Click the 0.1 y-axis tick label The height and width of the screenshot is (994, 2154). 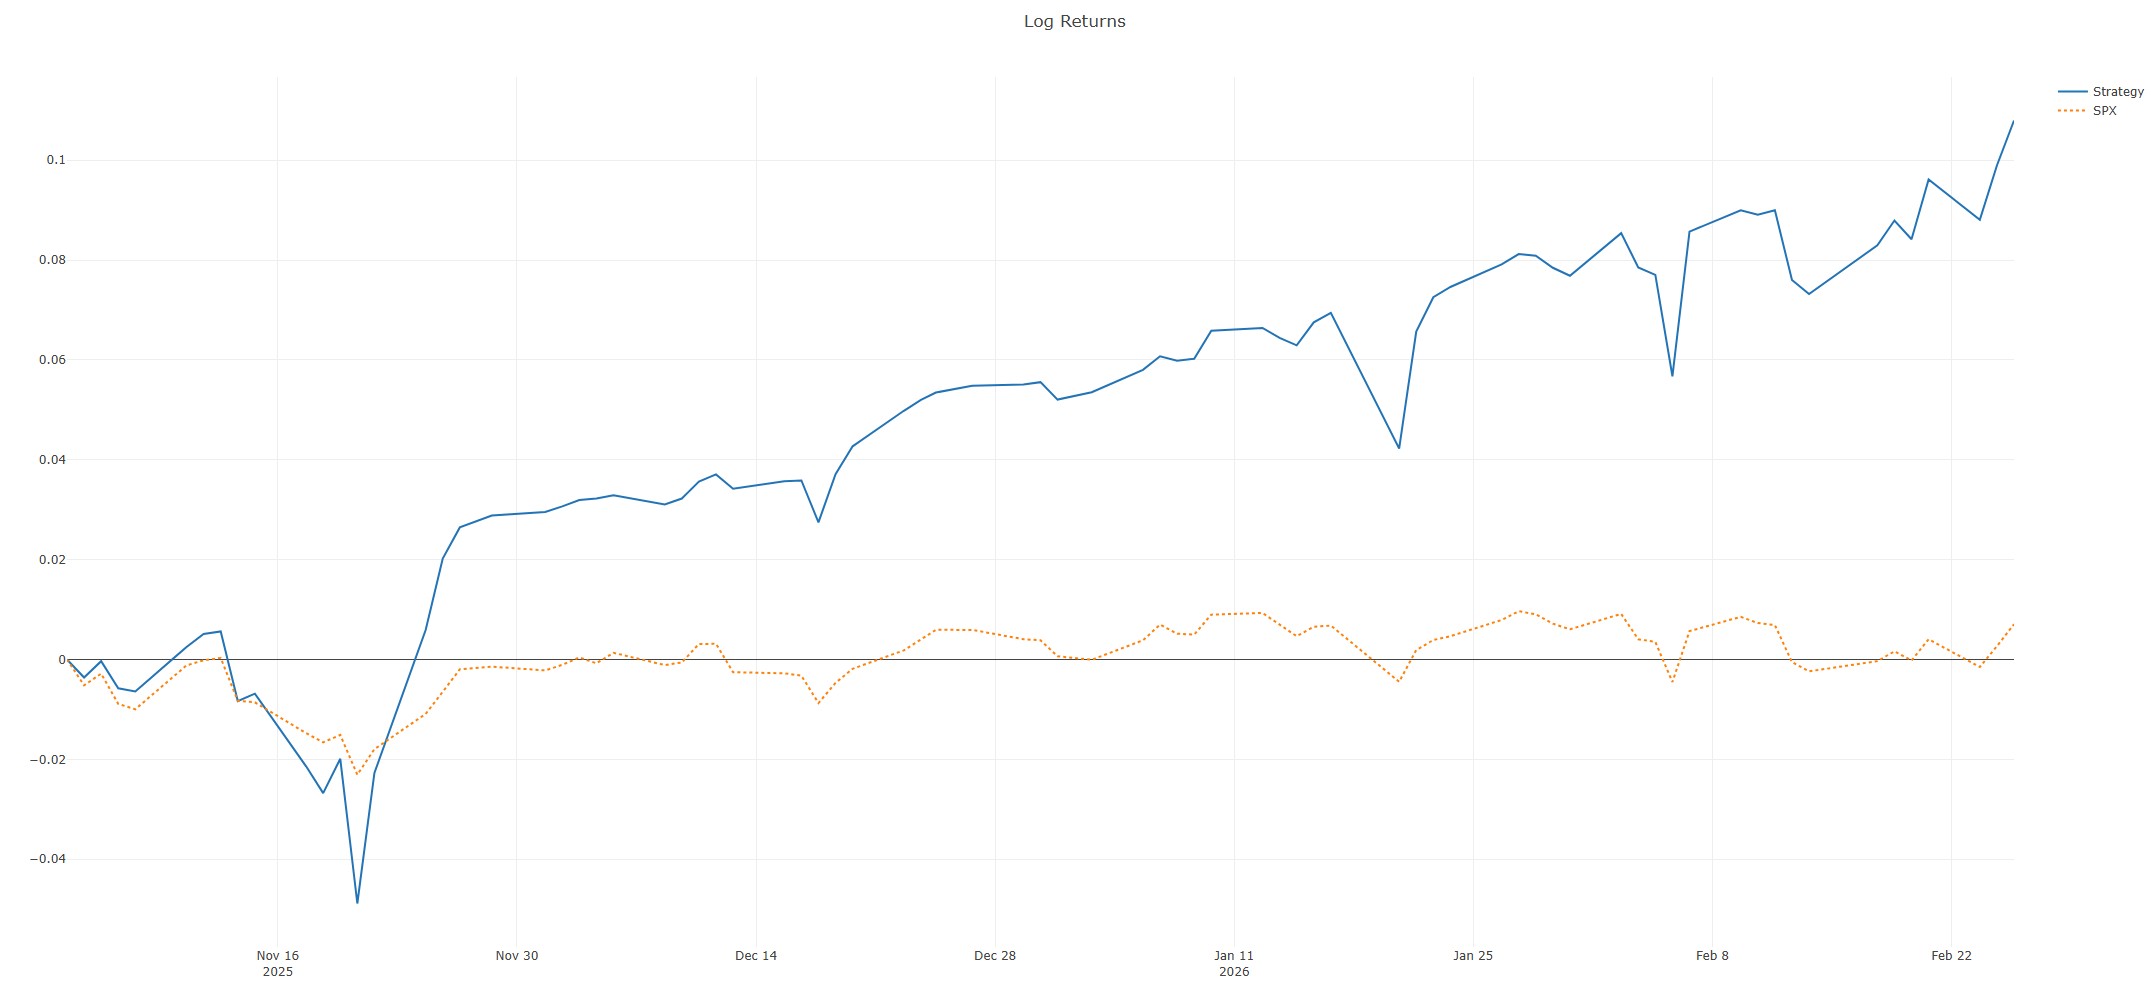pyautogui.click(x=55, y=160)
